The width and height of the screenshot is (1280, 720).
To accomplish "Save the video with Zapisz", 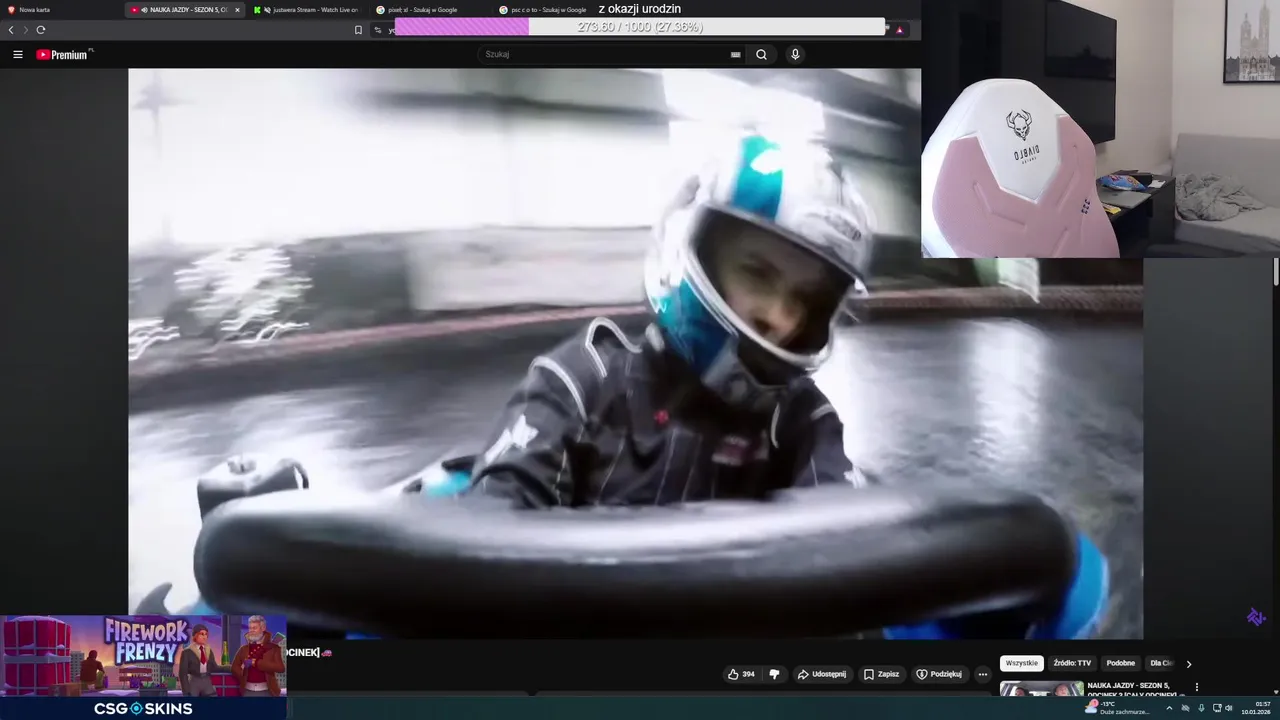I will [x=881, y=674].
